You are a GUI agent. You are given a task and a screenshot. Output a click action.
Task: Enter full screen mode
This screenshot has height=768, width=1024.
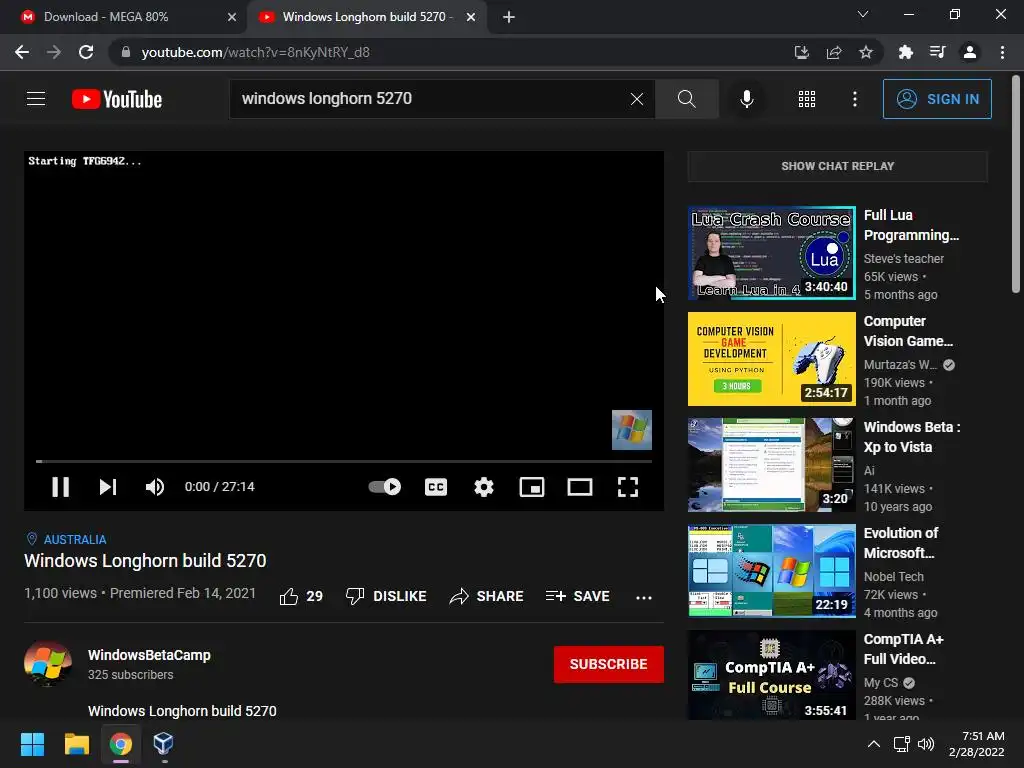pyautogui.click(x=628, y=487)
